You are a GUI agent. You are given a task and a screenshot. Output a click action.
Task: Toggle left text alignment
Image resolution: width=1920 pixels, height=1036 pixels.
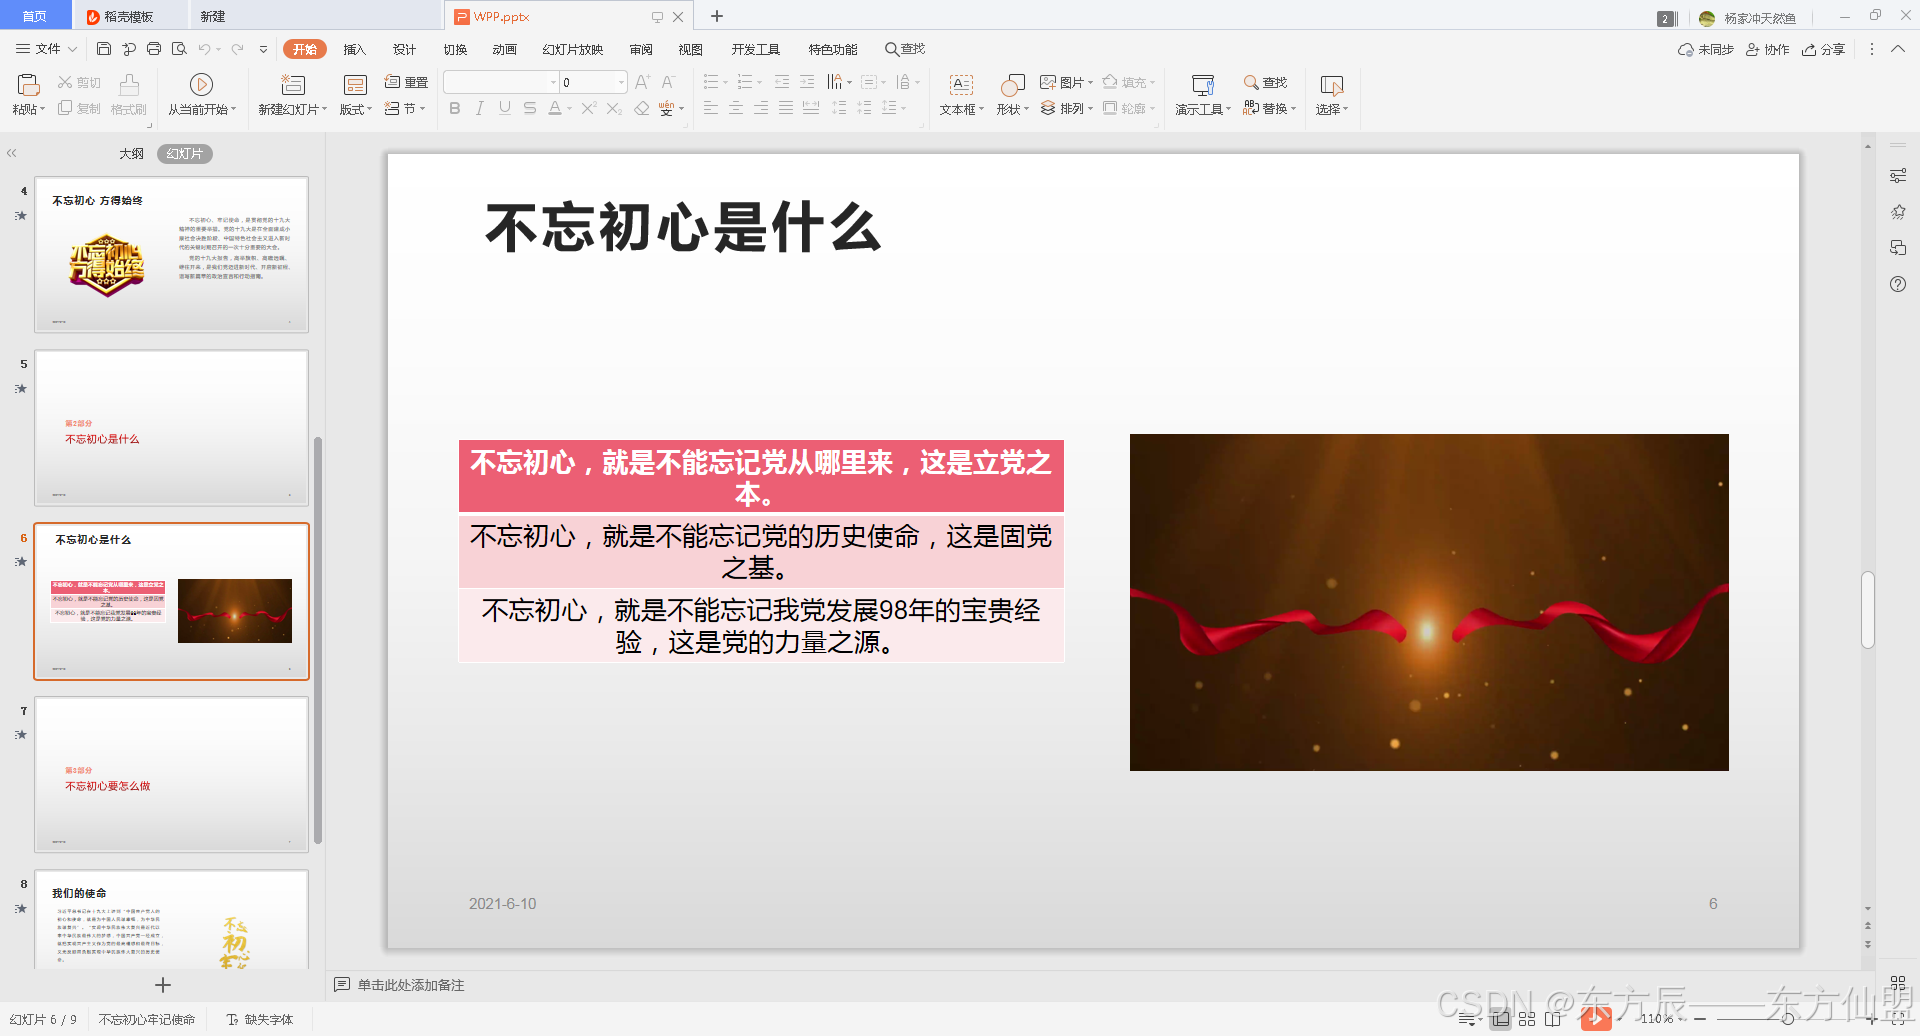(711, 108)
